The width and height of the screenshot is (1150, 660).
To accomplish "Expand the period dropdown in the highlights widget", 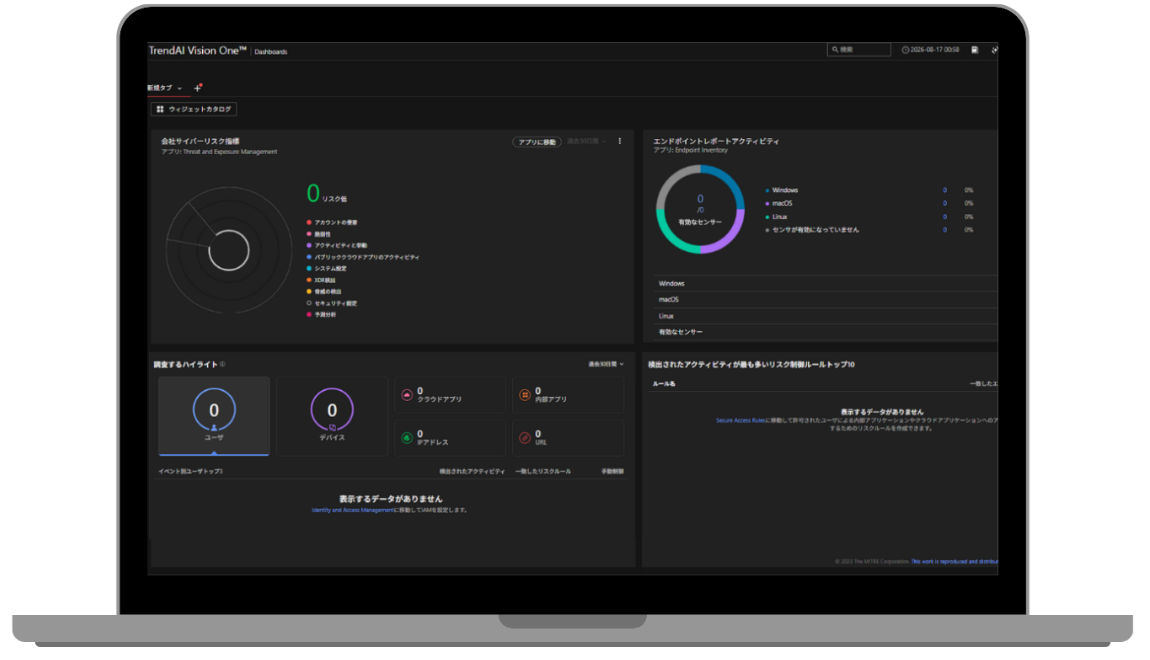I will point(606,364).
